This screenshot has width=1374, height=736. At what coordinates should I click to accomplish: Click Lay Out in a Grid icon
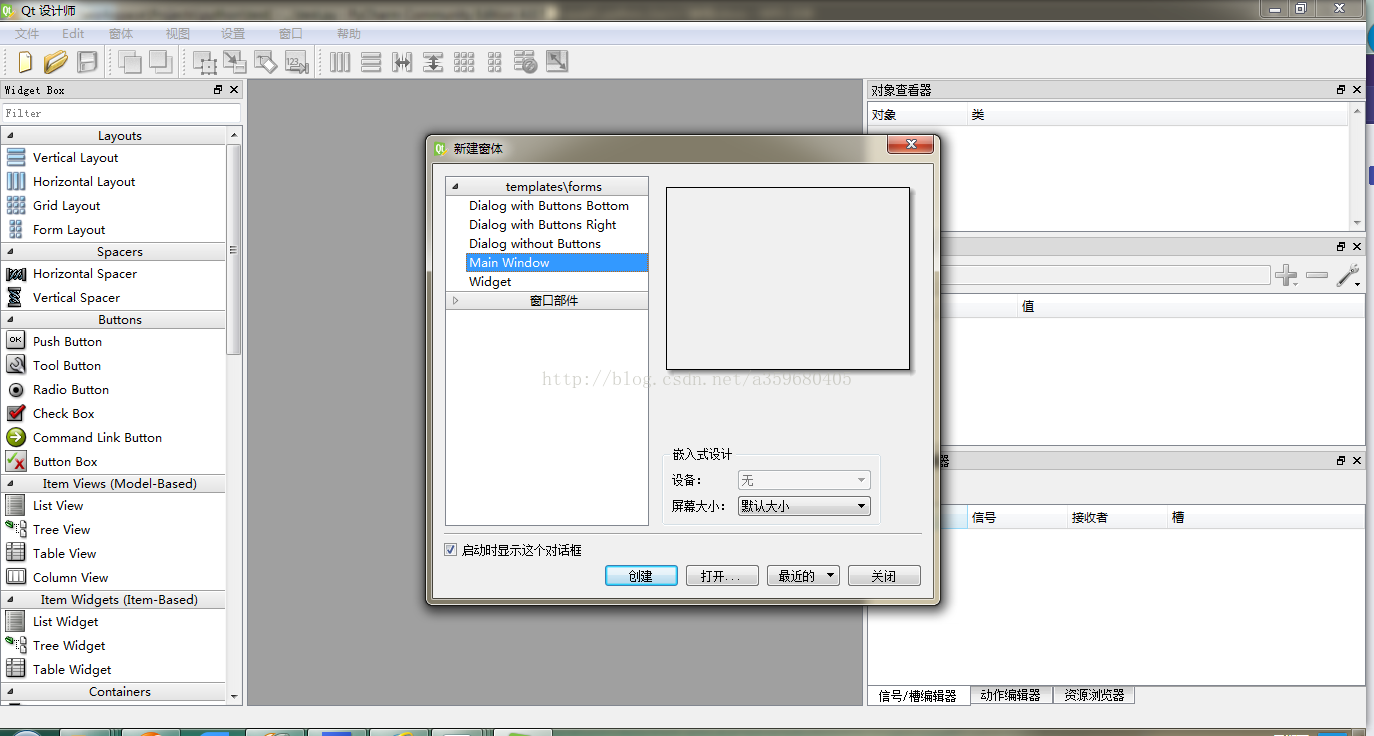click(x=464, y=62)
